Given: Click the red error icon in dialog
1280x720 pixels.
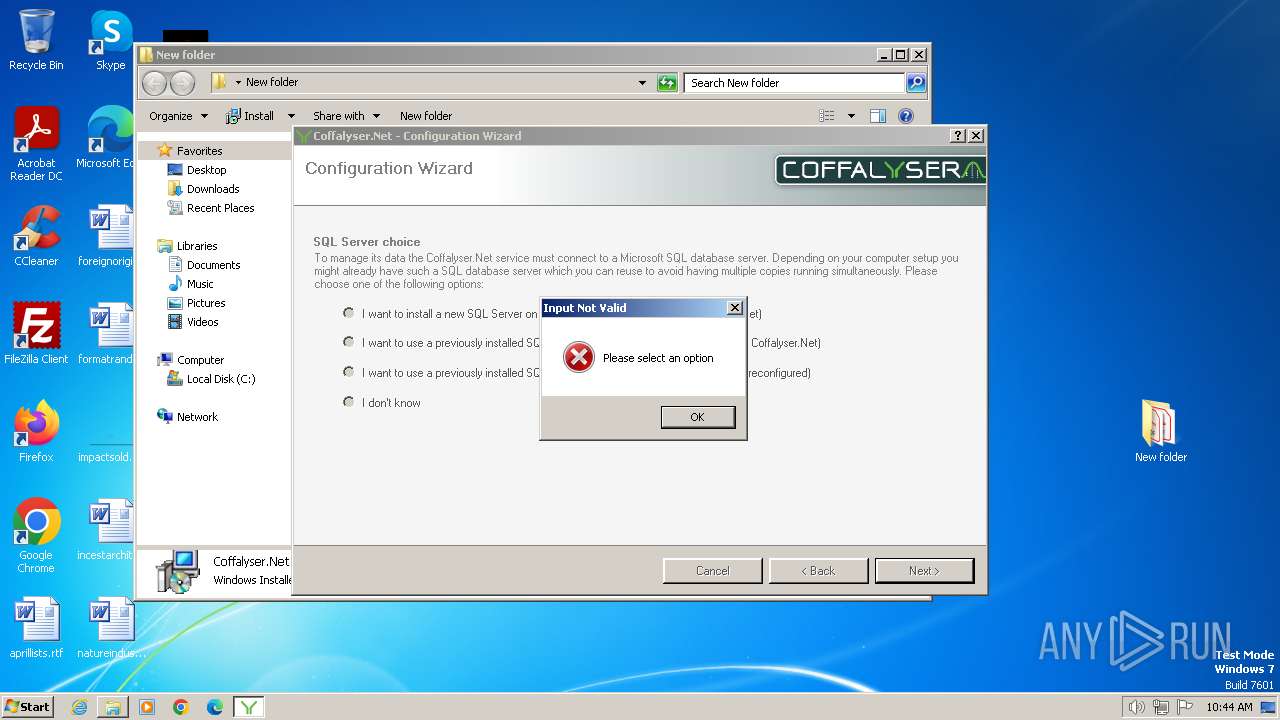Looking at the screenshot, I should click(x=579, y=357).
